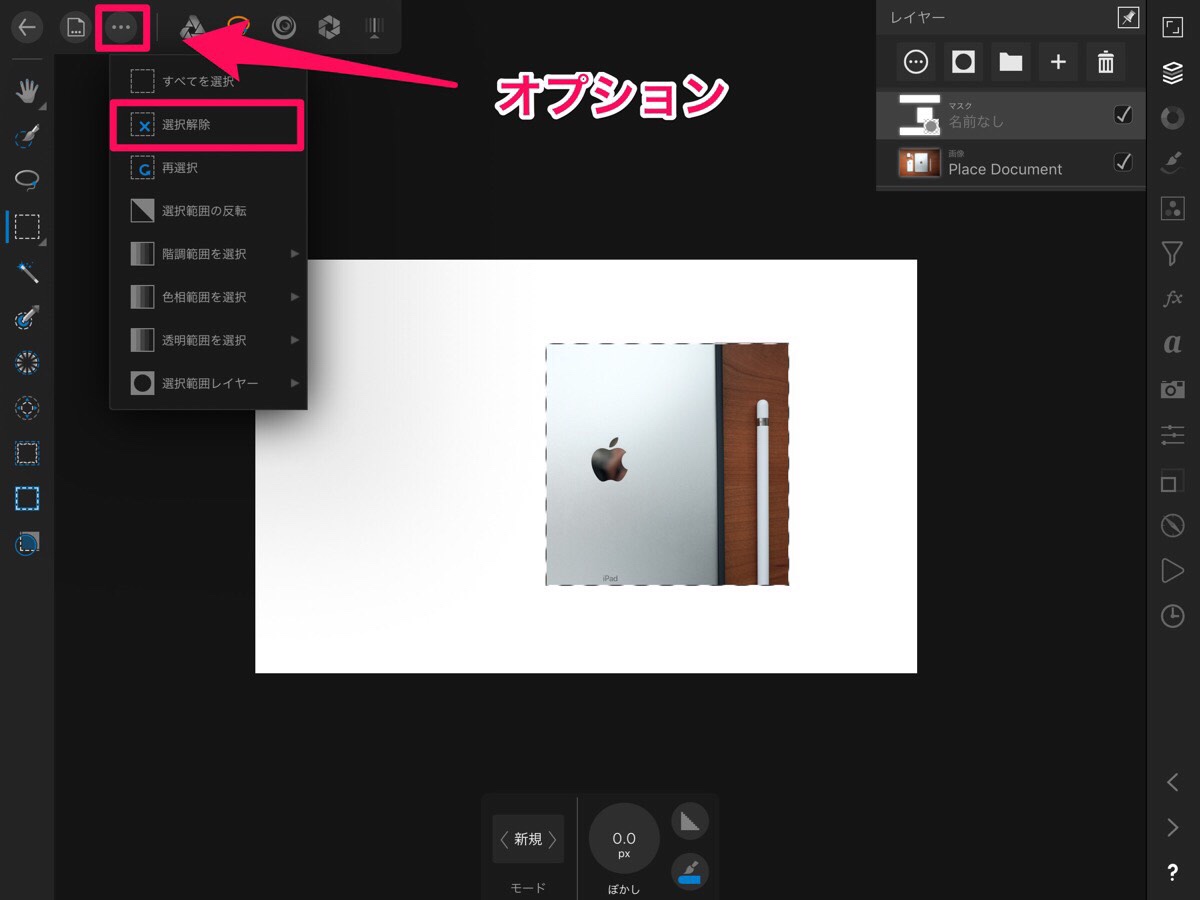The width and height of the screenshot is (1200, 900).
Task: Open the Brushes studio icon
Action: point(1173,163)
